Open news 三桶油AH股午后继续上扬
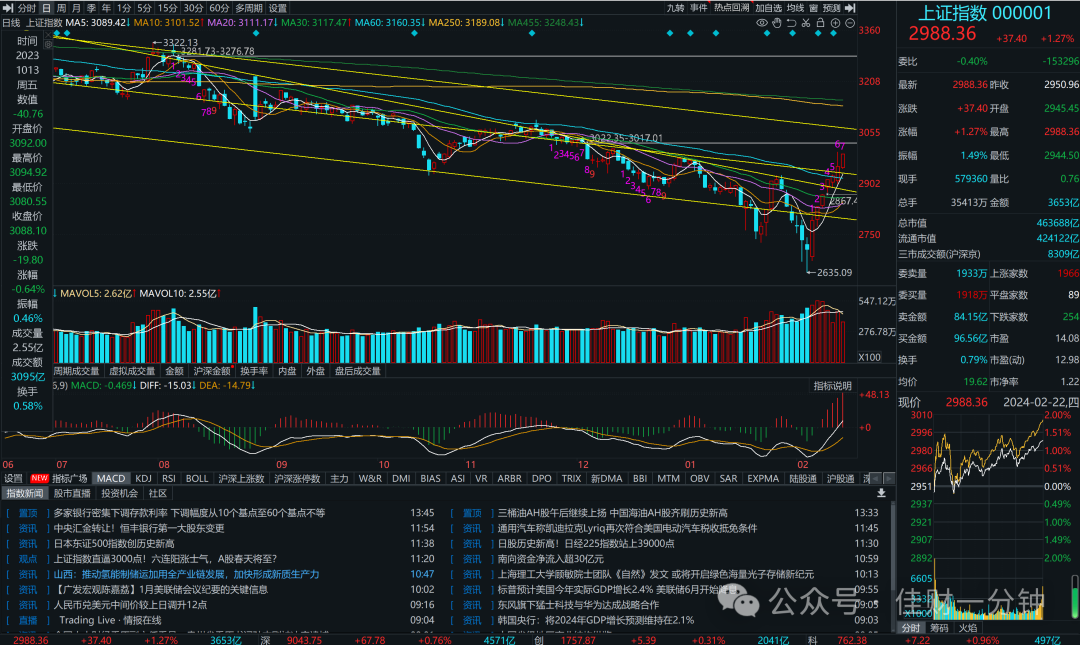 (613, 513)
